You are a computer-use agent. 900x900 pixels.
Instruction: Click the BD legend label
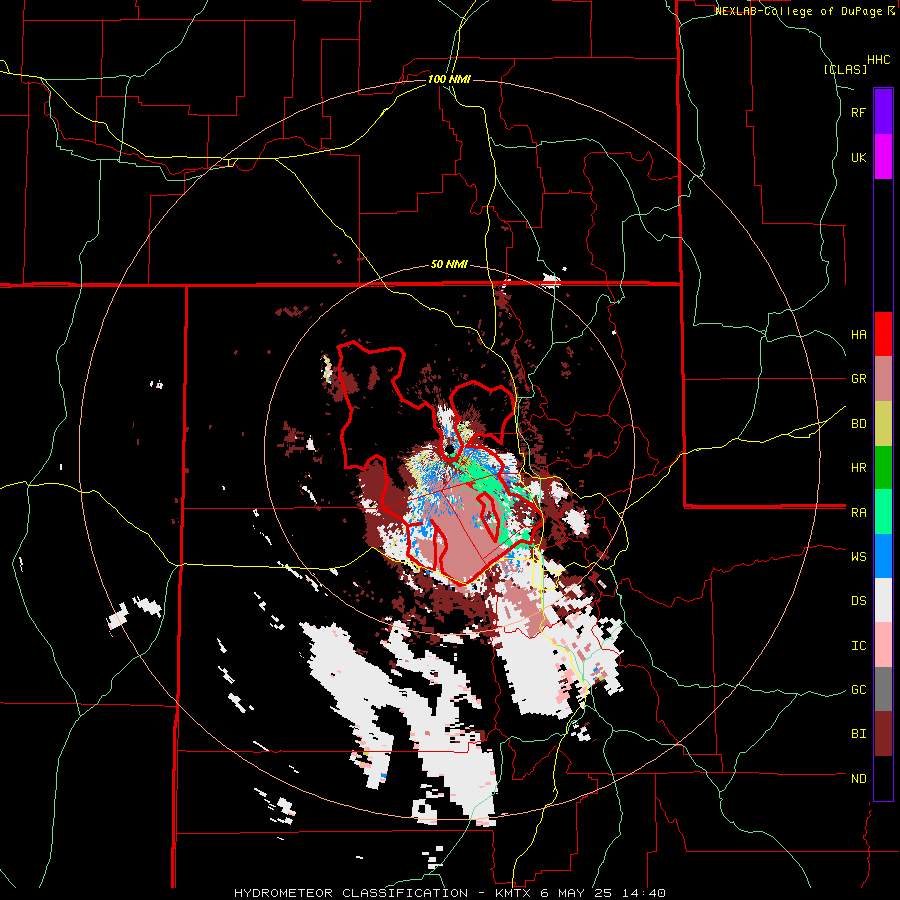(858, 424)
